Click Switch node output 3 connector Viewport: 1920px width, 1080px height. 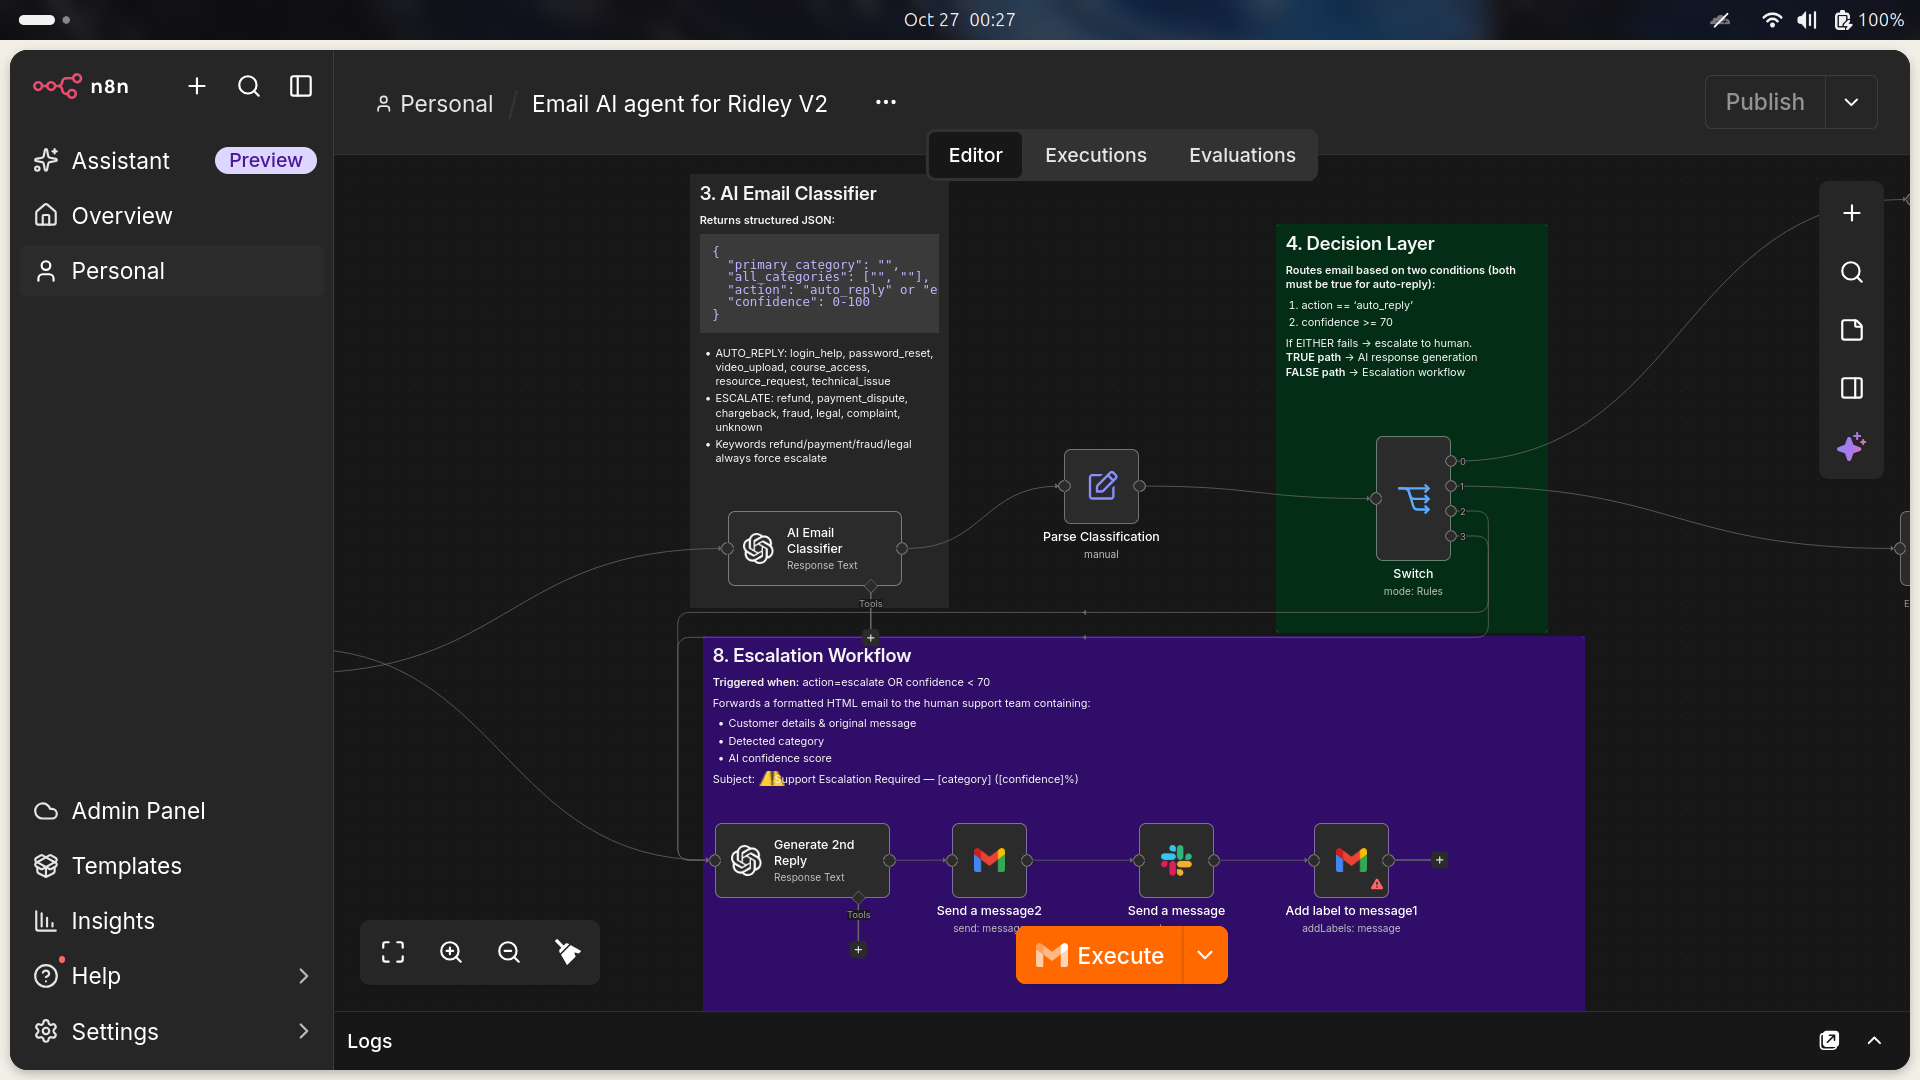(x=1451, y=536)
